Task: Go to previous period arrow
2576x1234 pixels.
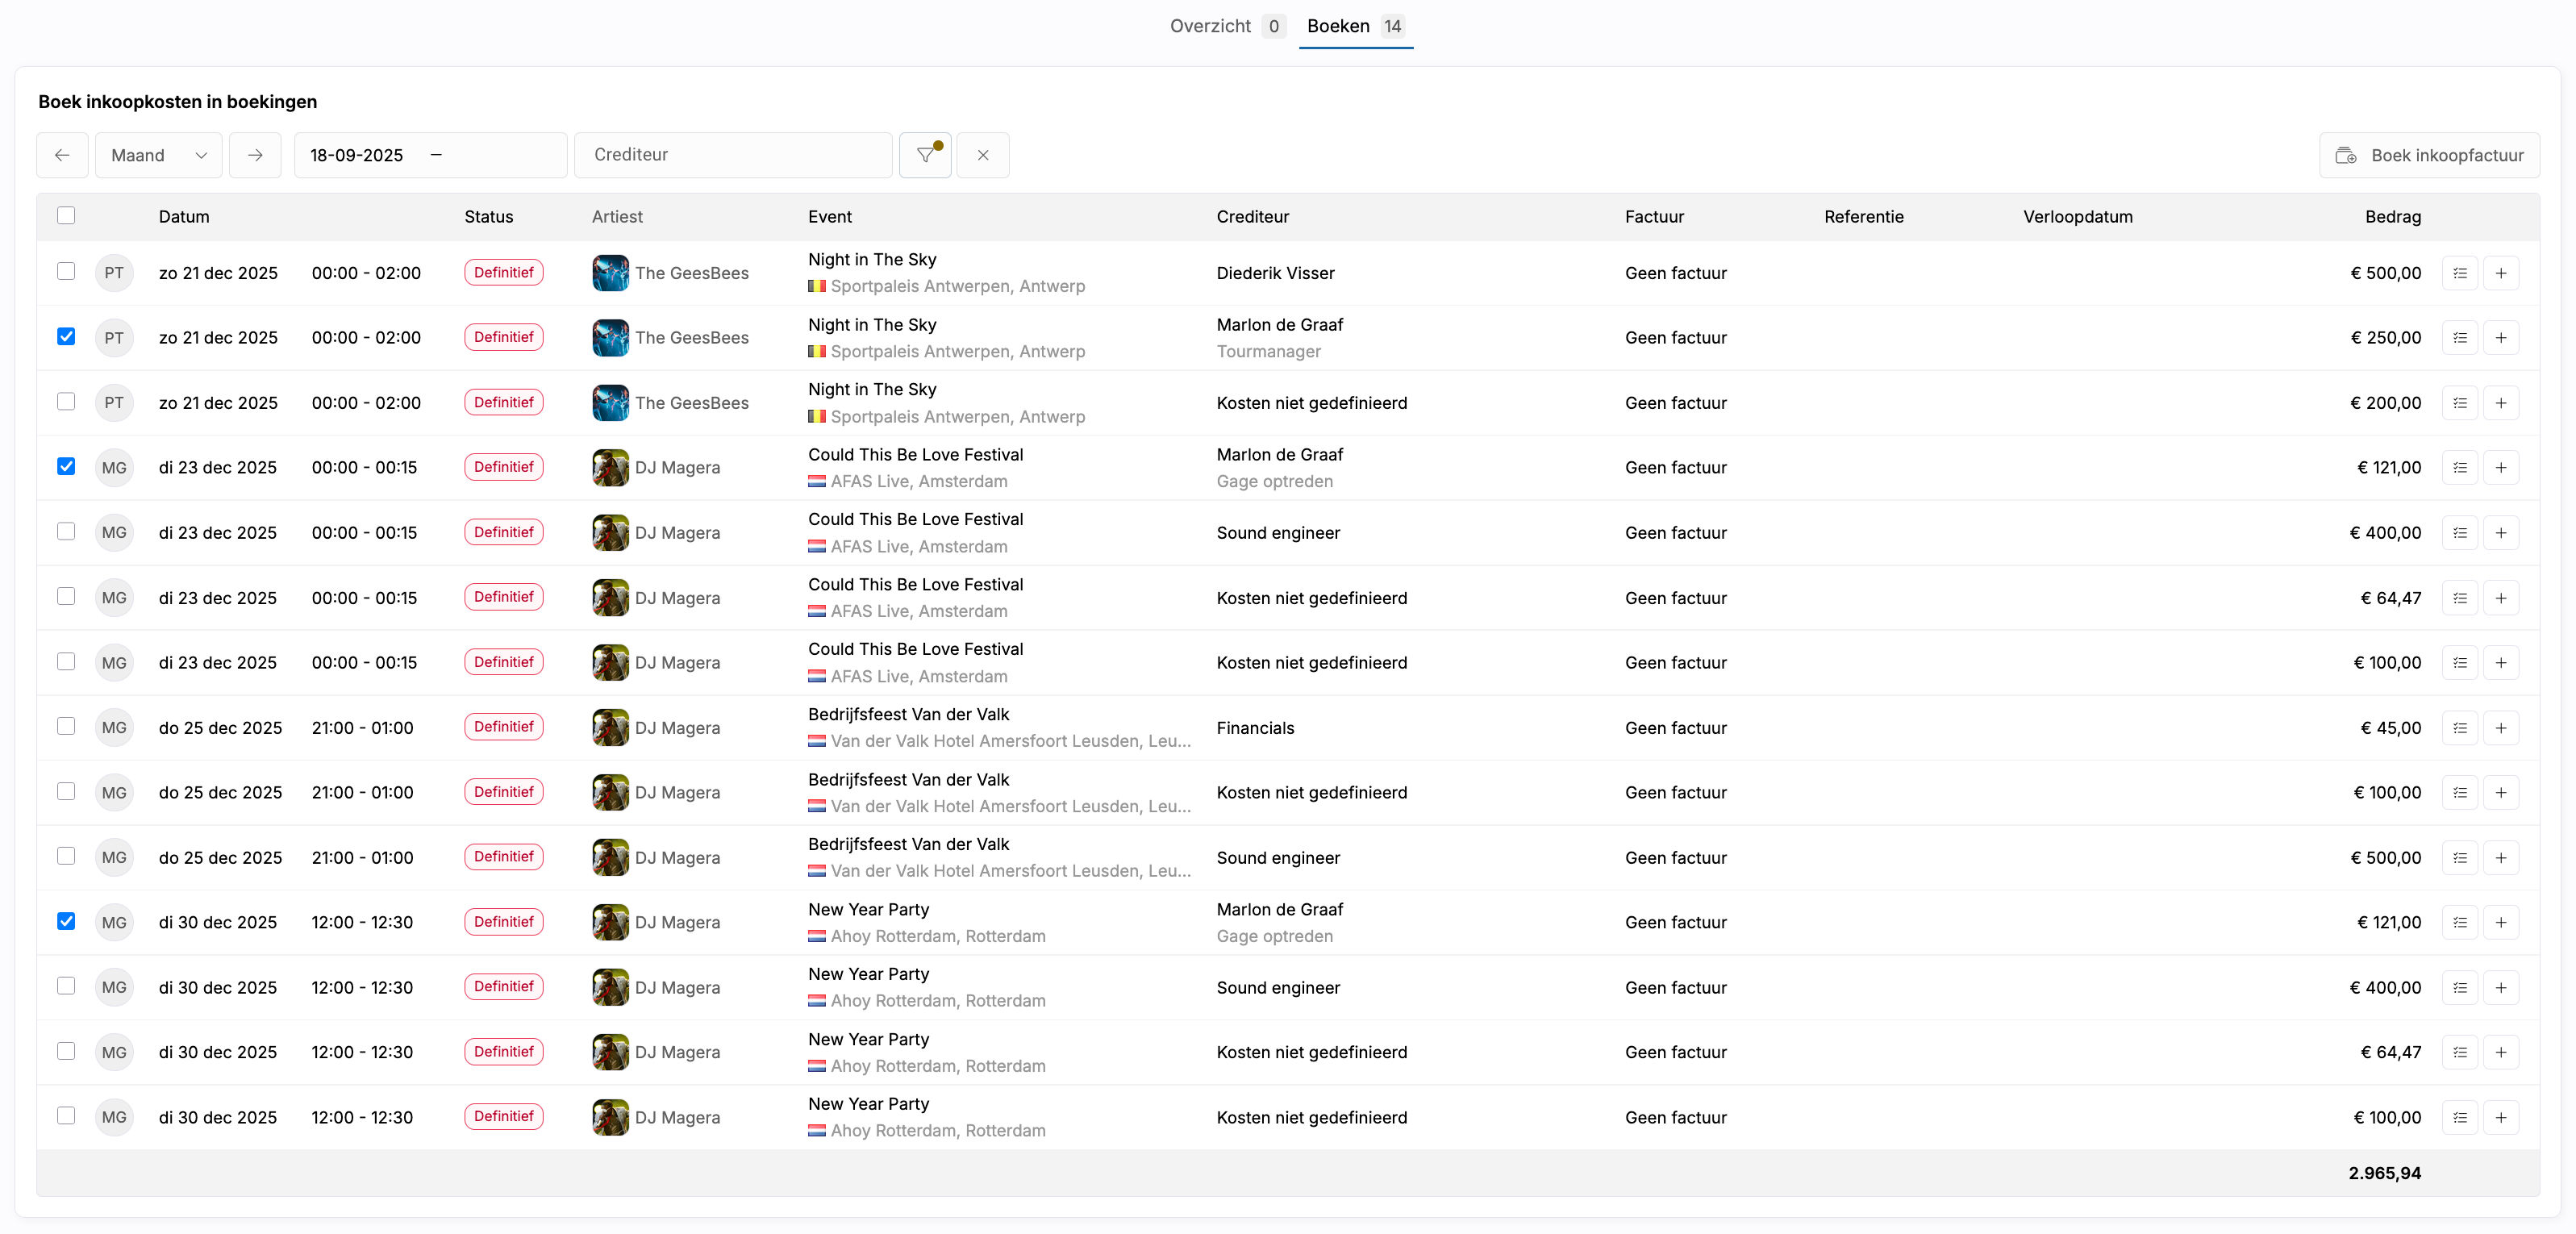Action: pyautogui.click(x=62, y=155)
